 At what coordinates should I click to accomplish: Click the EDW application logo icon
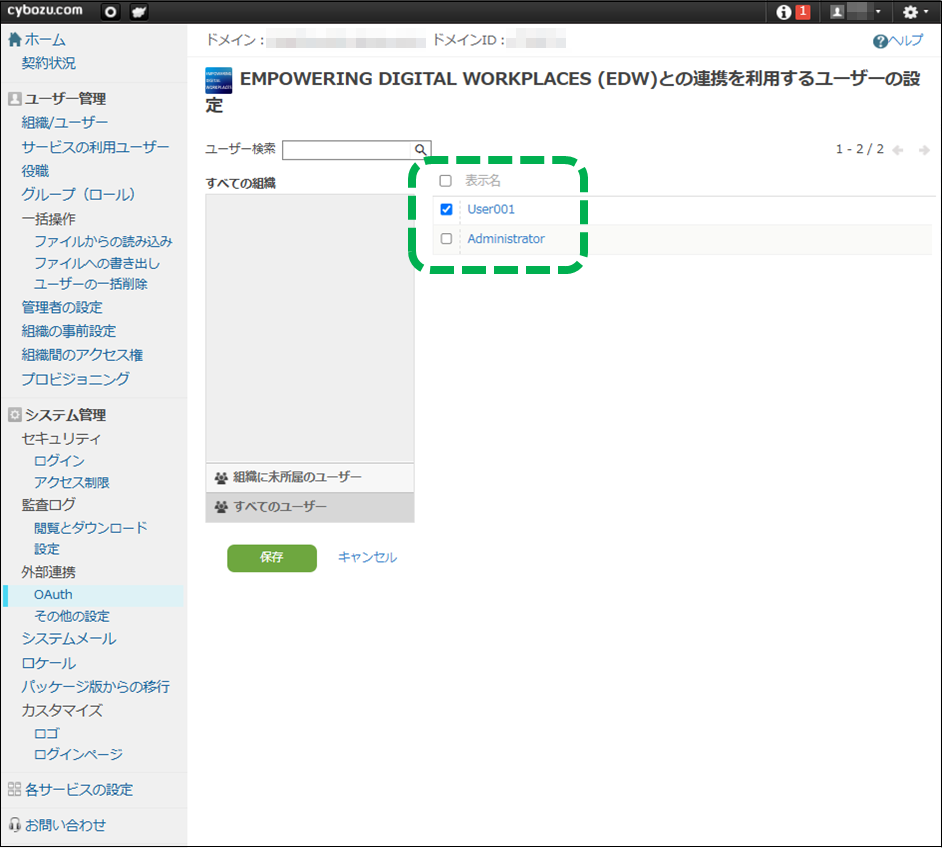click(x=219, y=80)
